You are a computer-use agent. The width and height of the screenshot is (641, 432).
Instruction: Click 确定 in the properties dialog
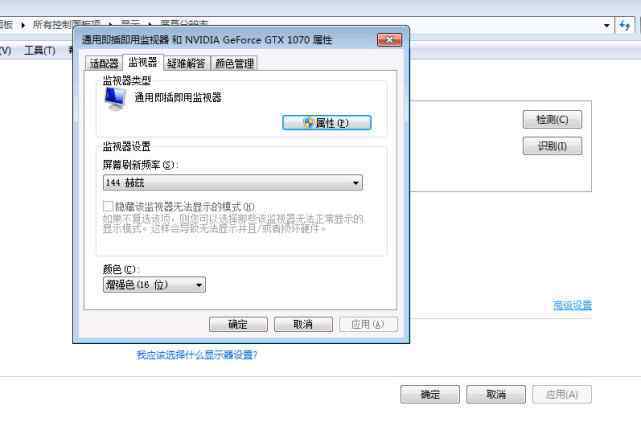tap(238, 325)
